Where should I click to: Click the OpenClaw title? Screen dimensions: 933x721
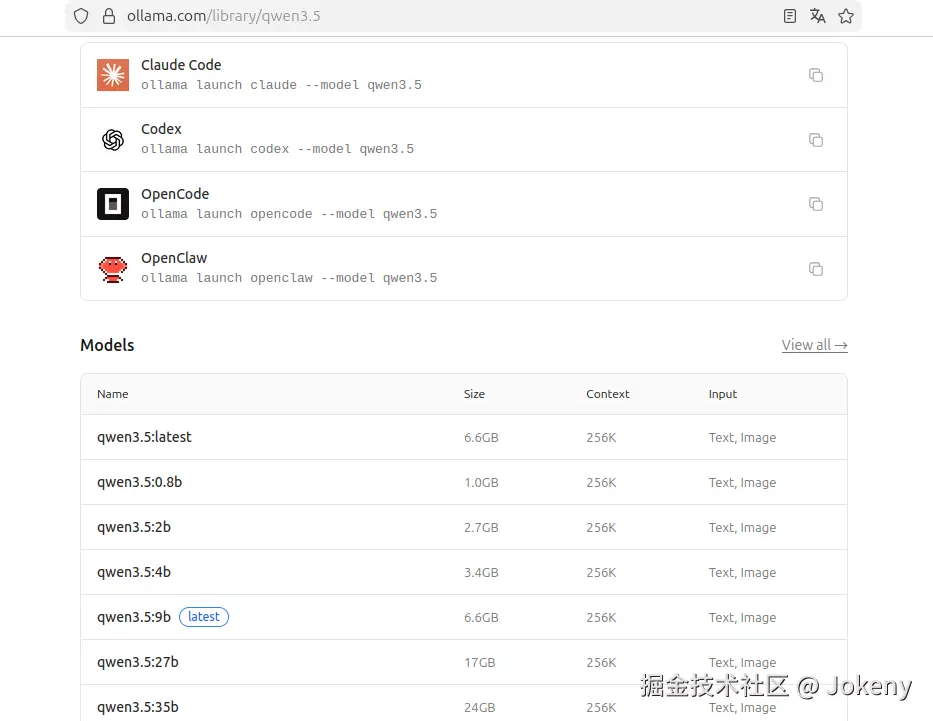[x=174, y=258]
